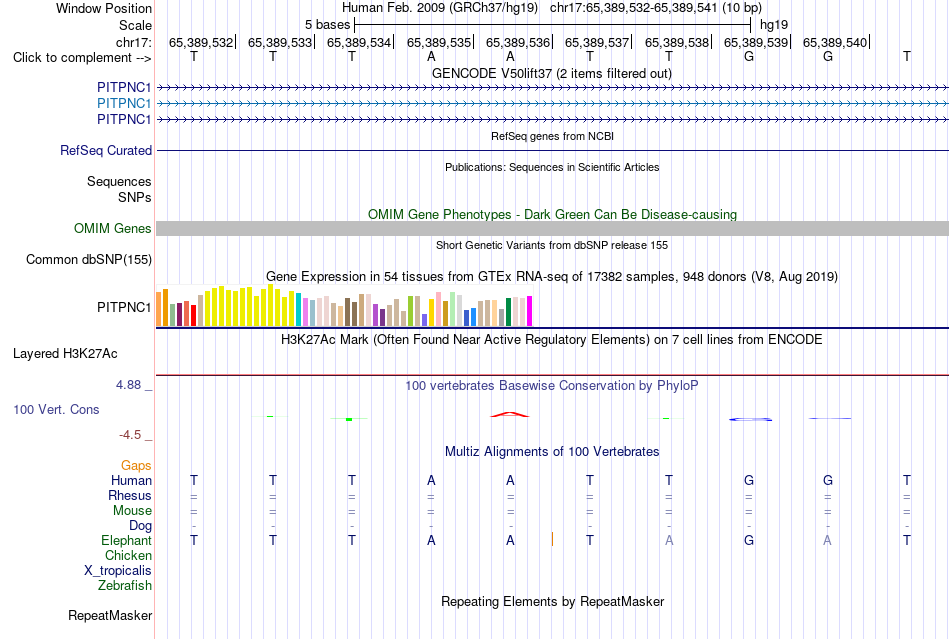Select position label 65,389,540 on the ruler
The image size is (950, 639).
click(835, 42)
